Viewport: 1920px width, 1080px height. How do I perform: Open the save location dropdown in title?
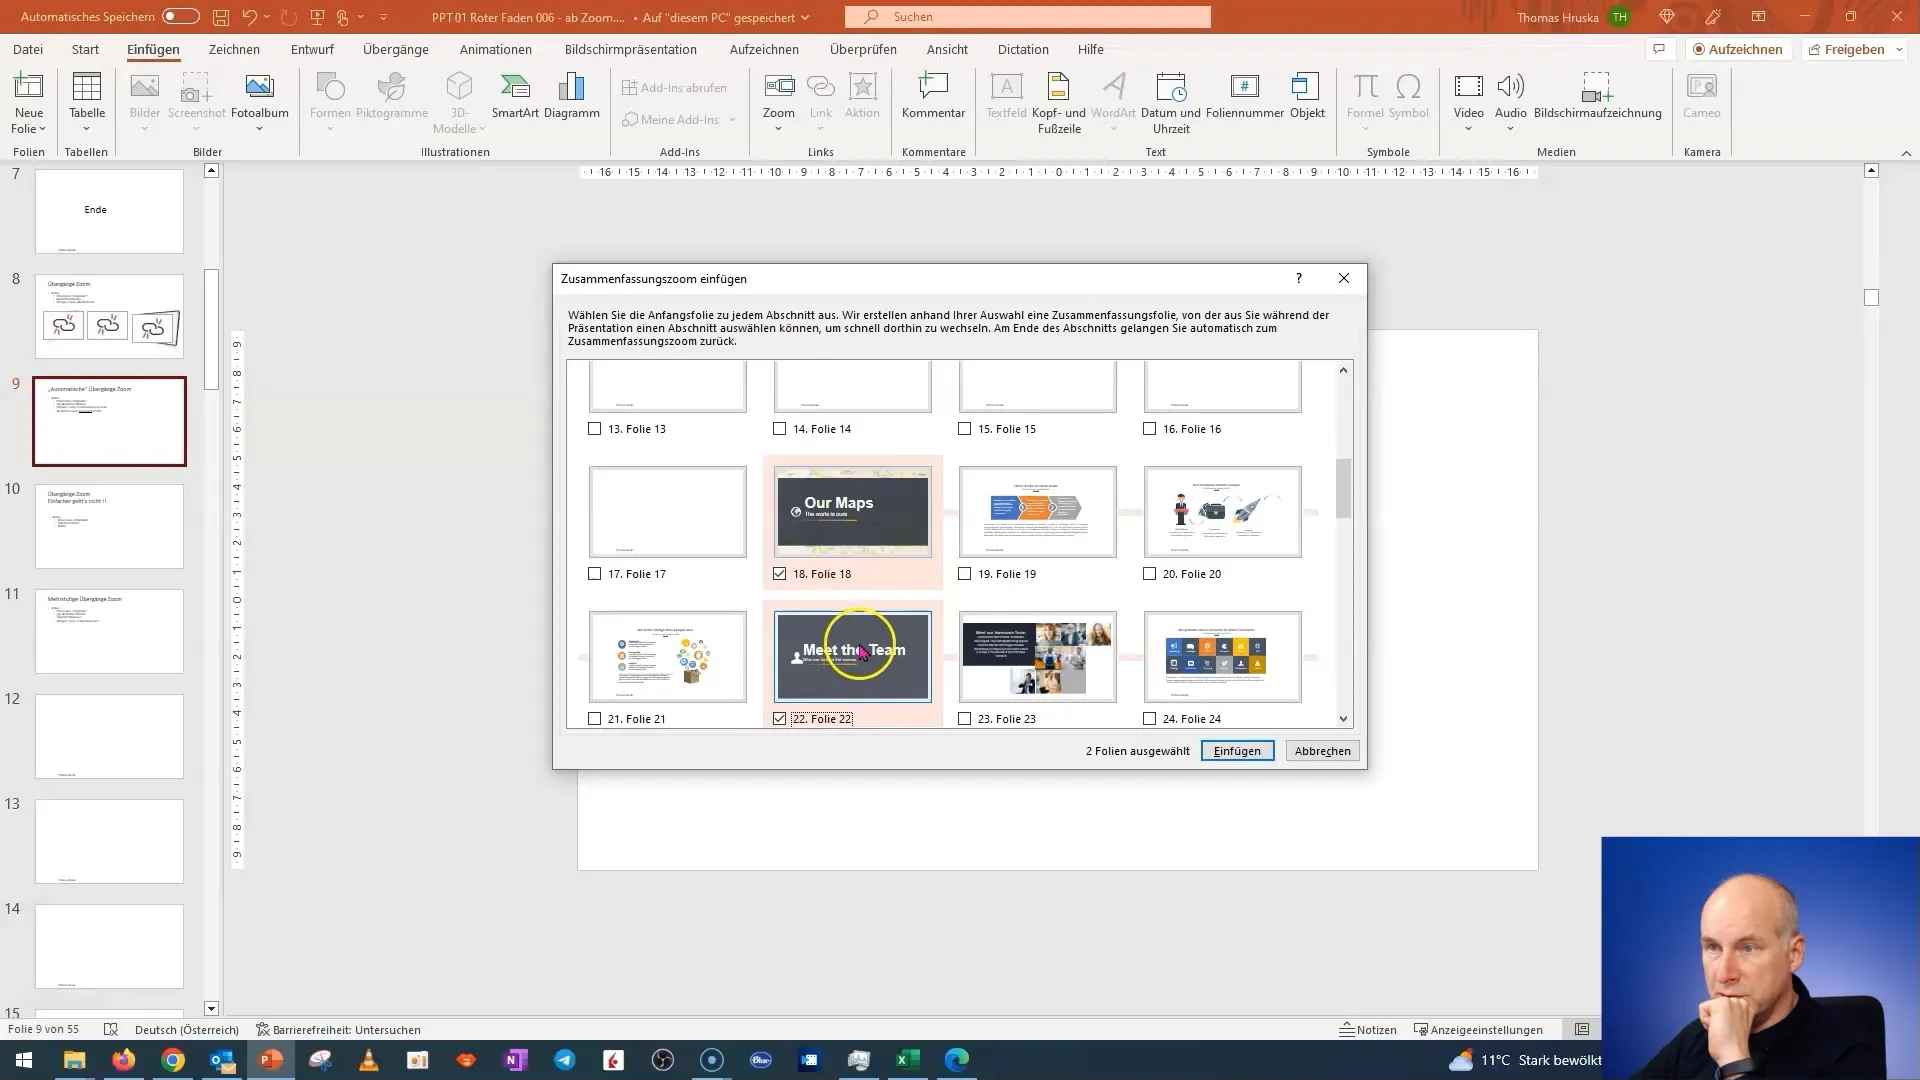point(805,17)
